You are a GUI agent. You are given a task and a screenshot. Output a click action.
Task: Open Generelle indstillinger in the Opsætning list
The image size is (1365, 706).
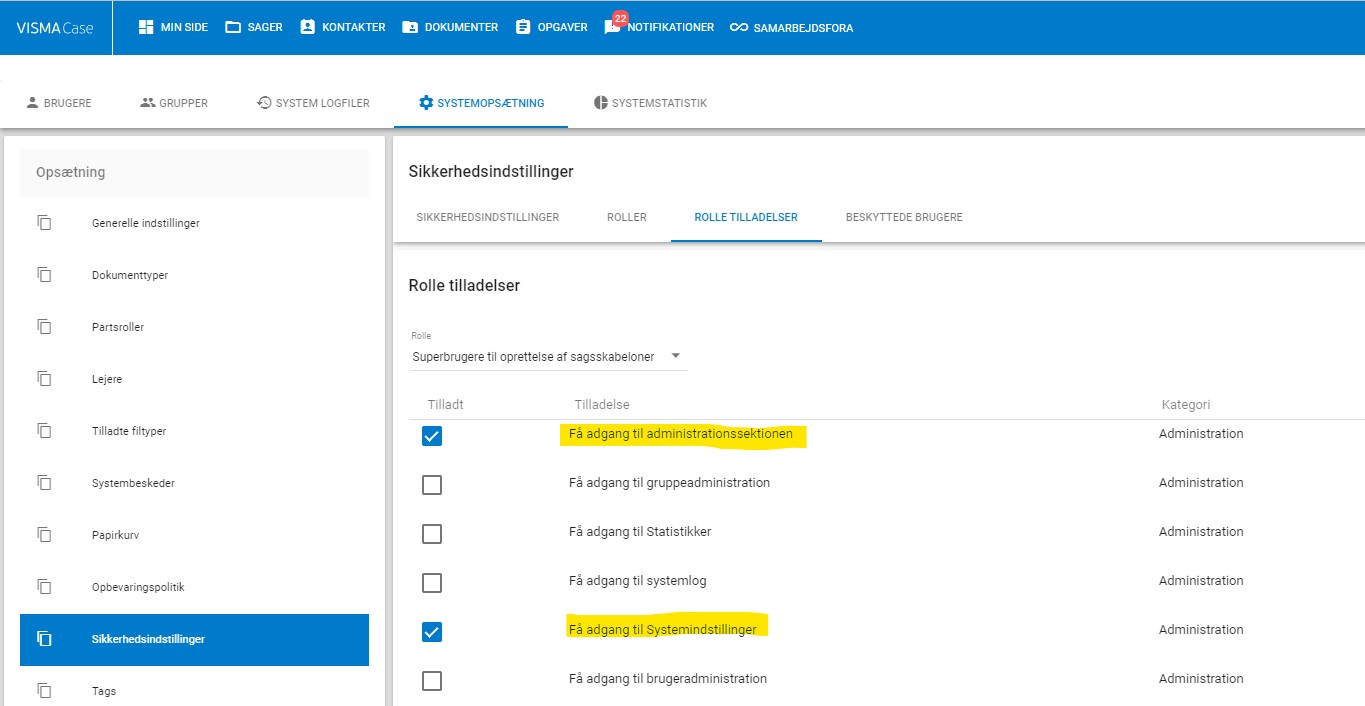(x=194, y=223)
